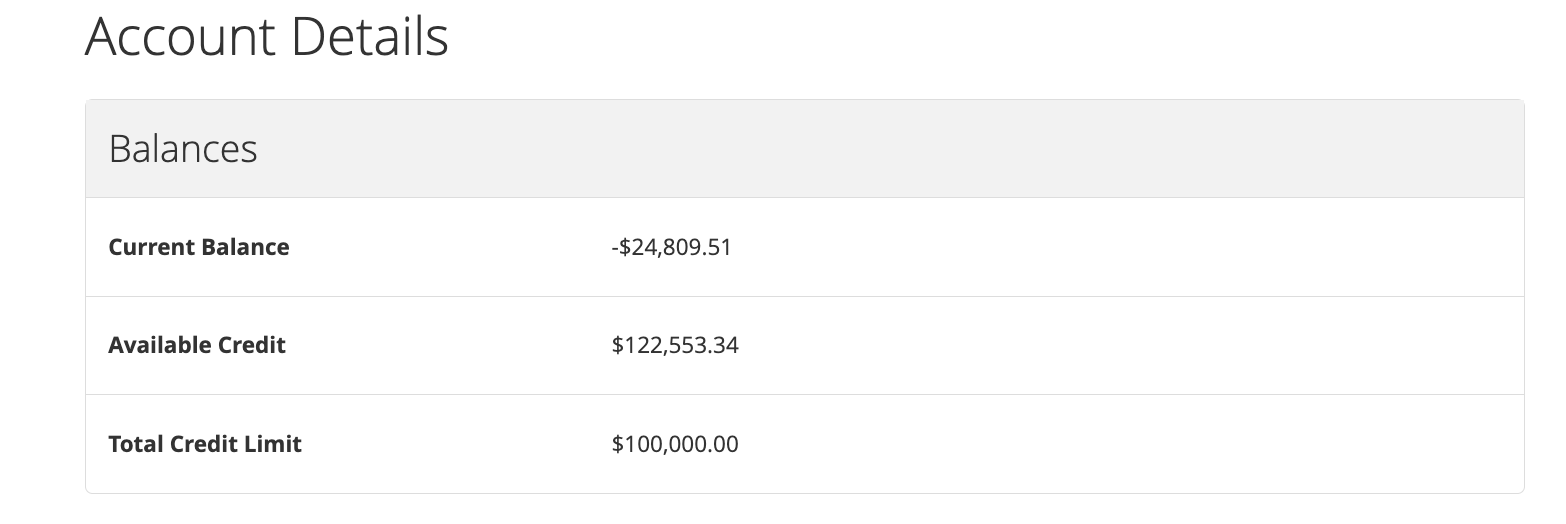The image size is (1566, 524).
Task: Click the Available Credit label
Action: click(197, 345)
